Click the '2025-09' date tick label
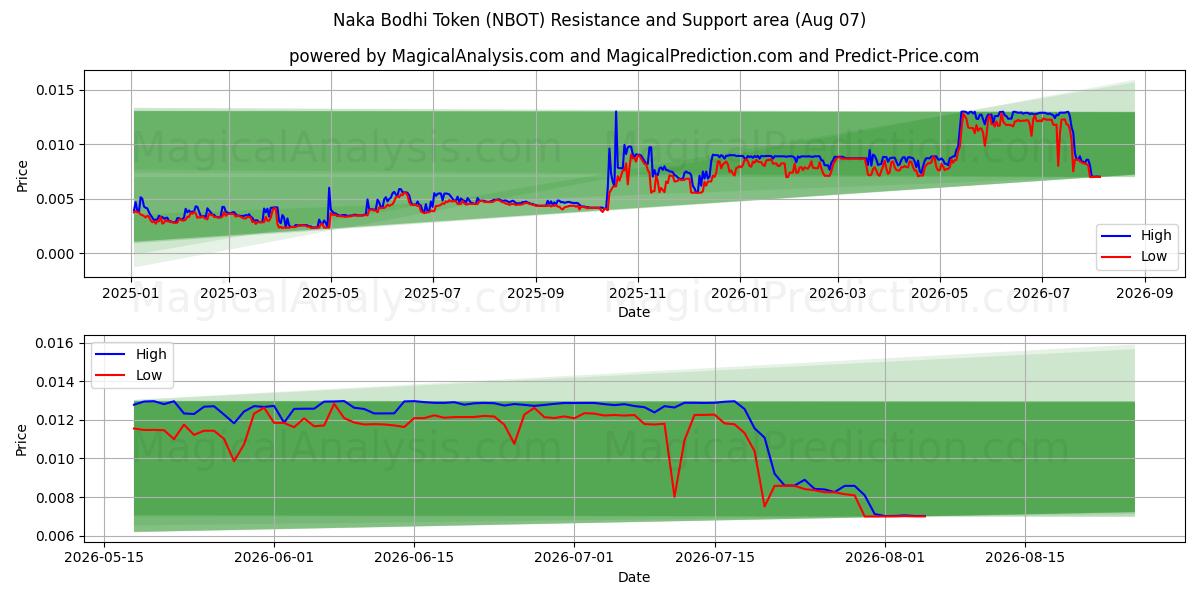The height and width of the screenshot is (600, 1200). point(536,293)
